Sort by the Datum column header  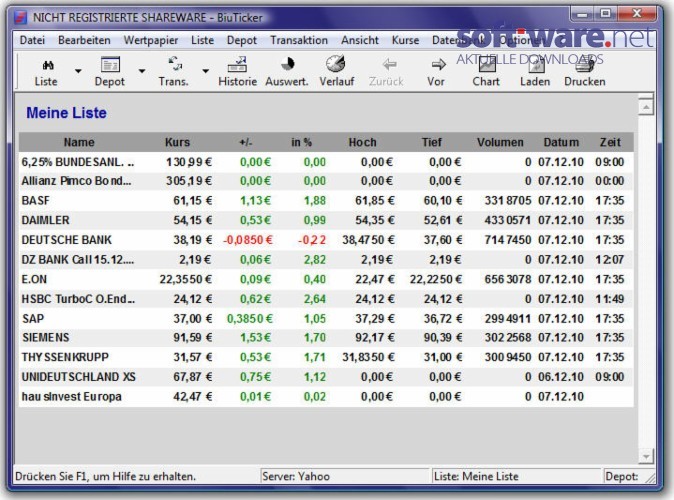[561, 142]
